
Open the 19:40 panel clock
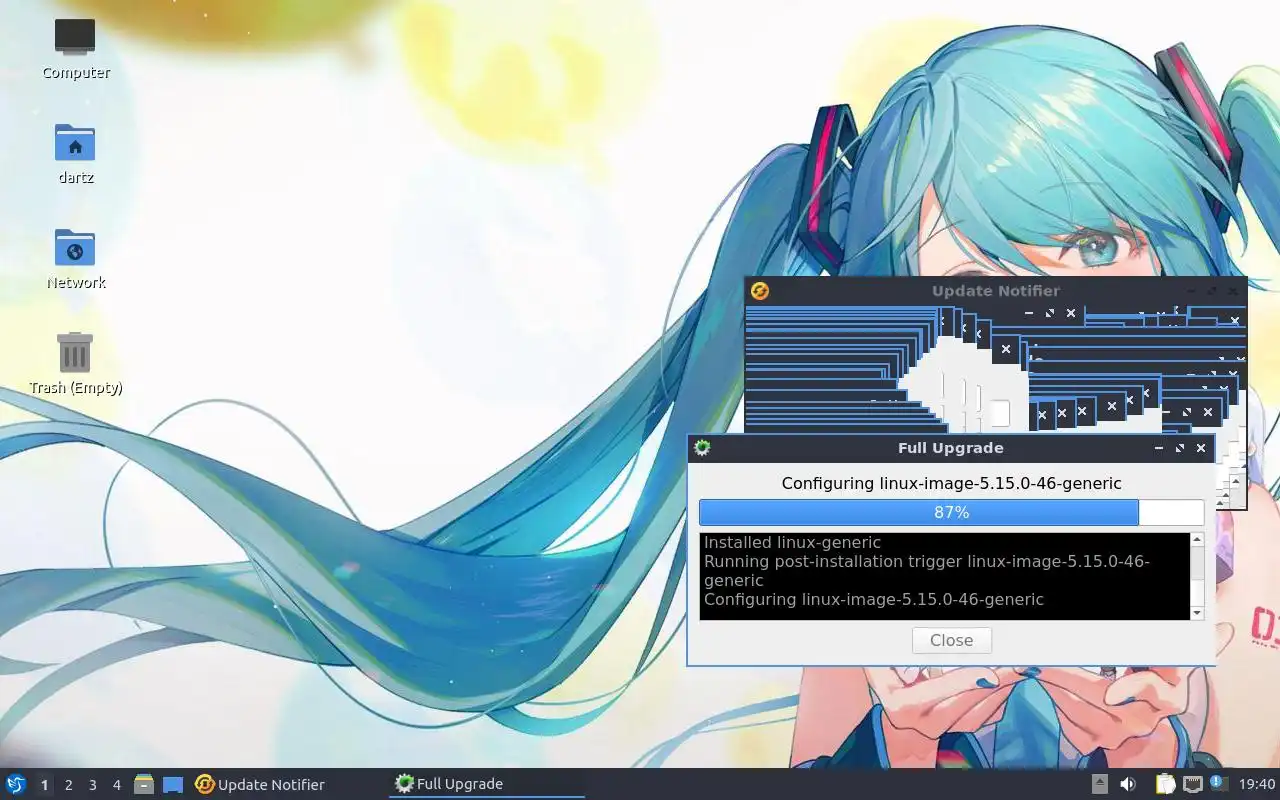1256,784
